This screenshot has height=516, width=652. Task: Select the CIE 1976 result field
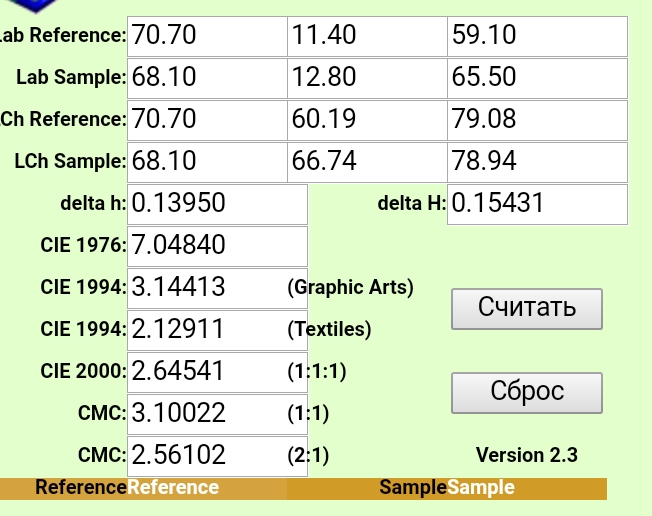tap(217, 246)
